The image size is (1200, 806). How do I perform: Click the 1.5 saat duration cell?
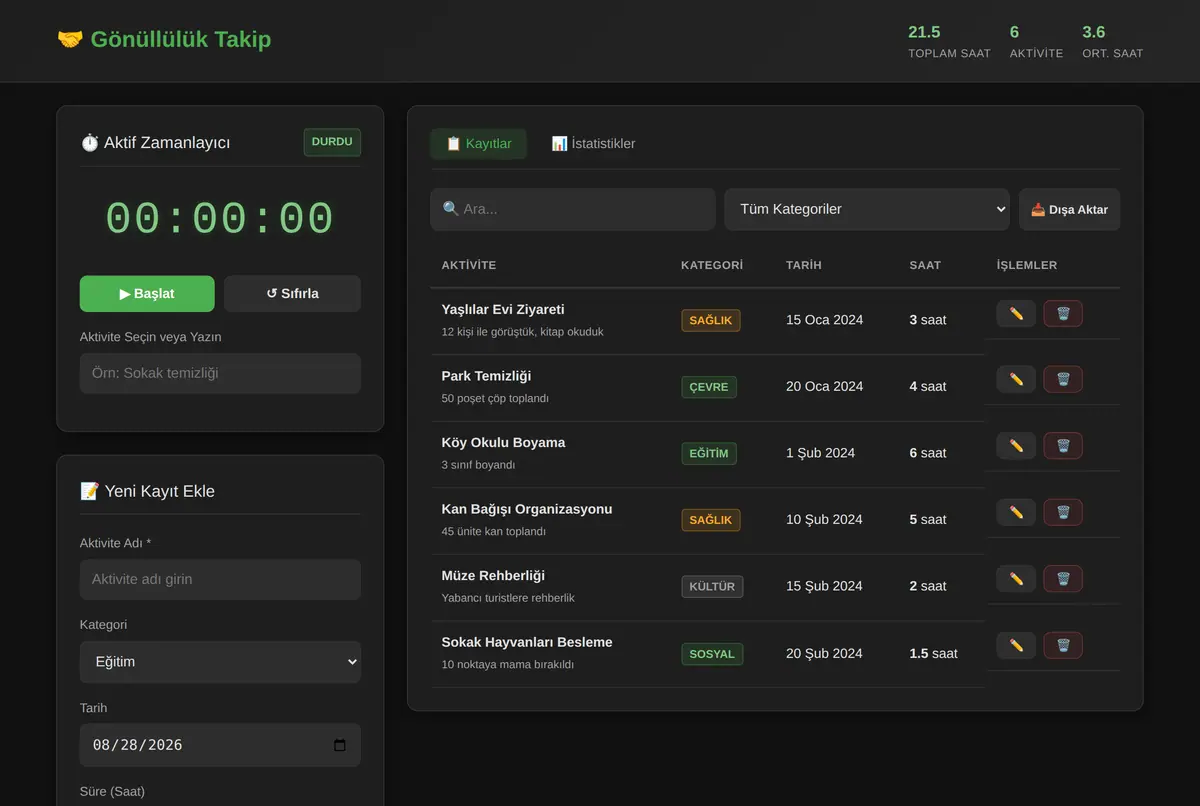(933, 654)
